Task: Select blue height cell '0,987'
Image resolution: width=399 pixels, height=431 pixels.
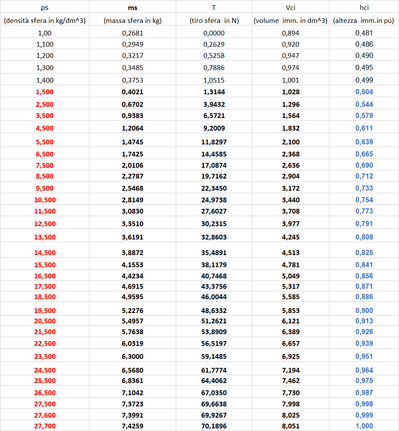Action: 364,393
